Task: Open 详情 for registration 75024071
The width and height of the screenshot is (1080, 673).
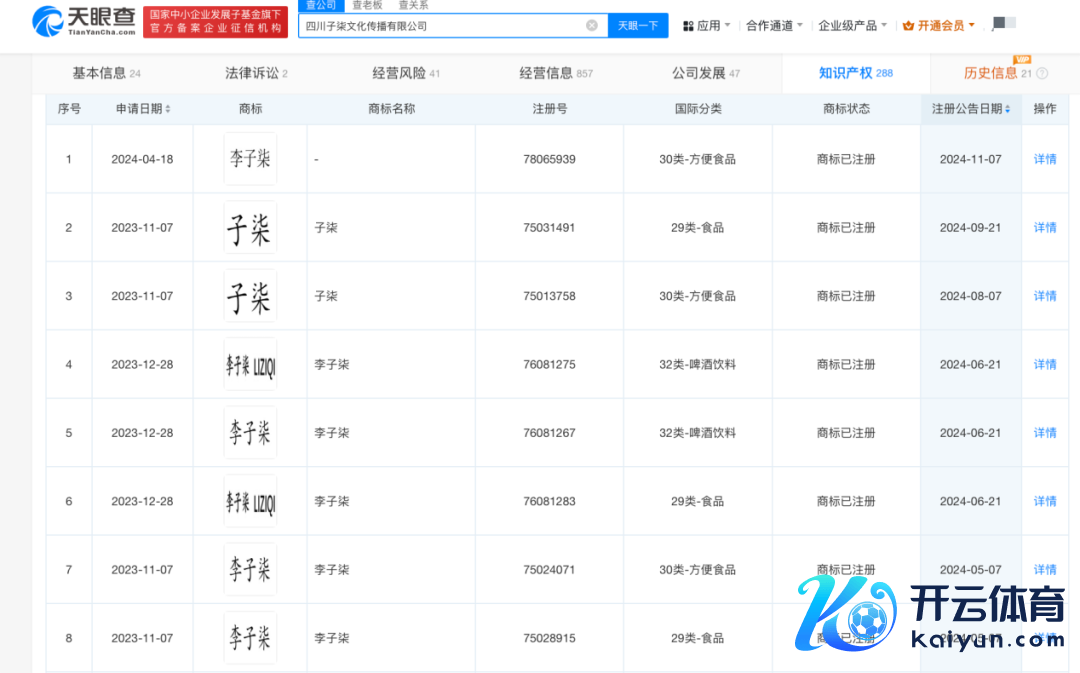Action: click(x=1045, y=570)
